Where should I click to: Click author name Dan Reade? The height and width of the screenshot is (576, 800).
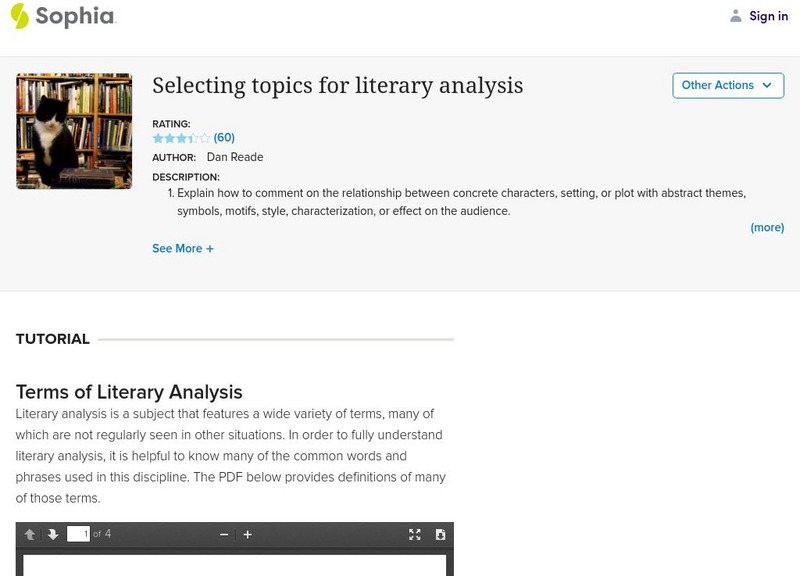pos(235,157)
